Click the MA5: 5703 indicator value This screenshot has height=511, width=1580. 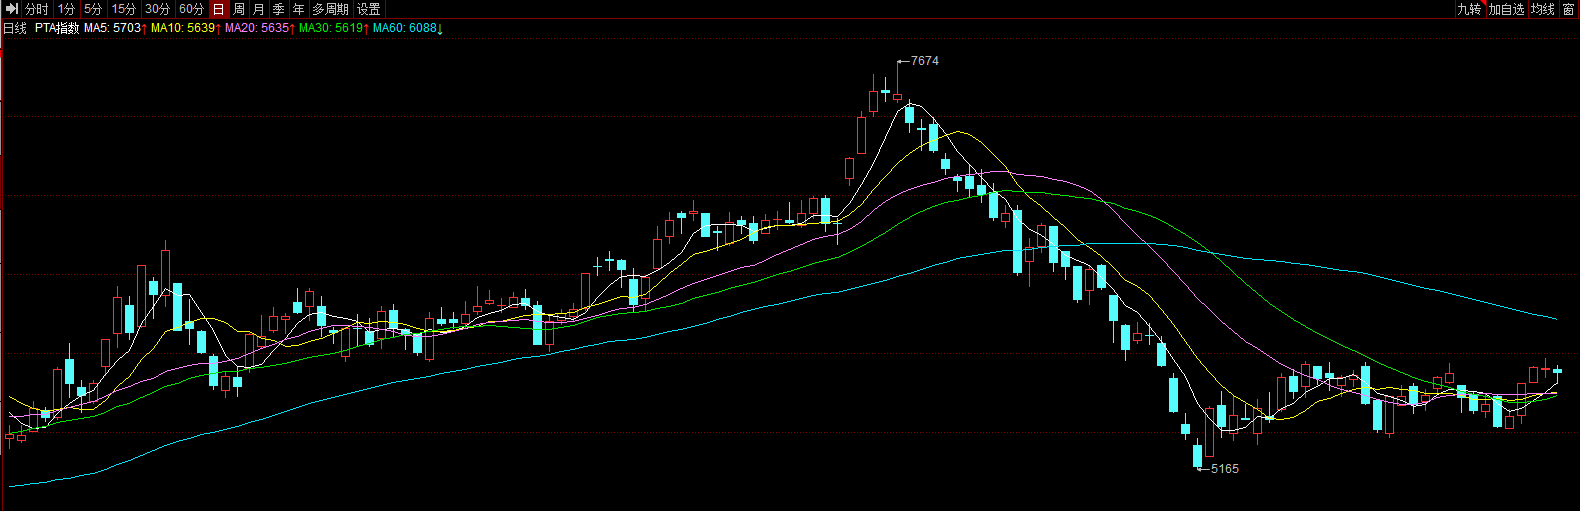click(x=113, y=28)
